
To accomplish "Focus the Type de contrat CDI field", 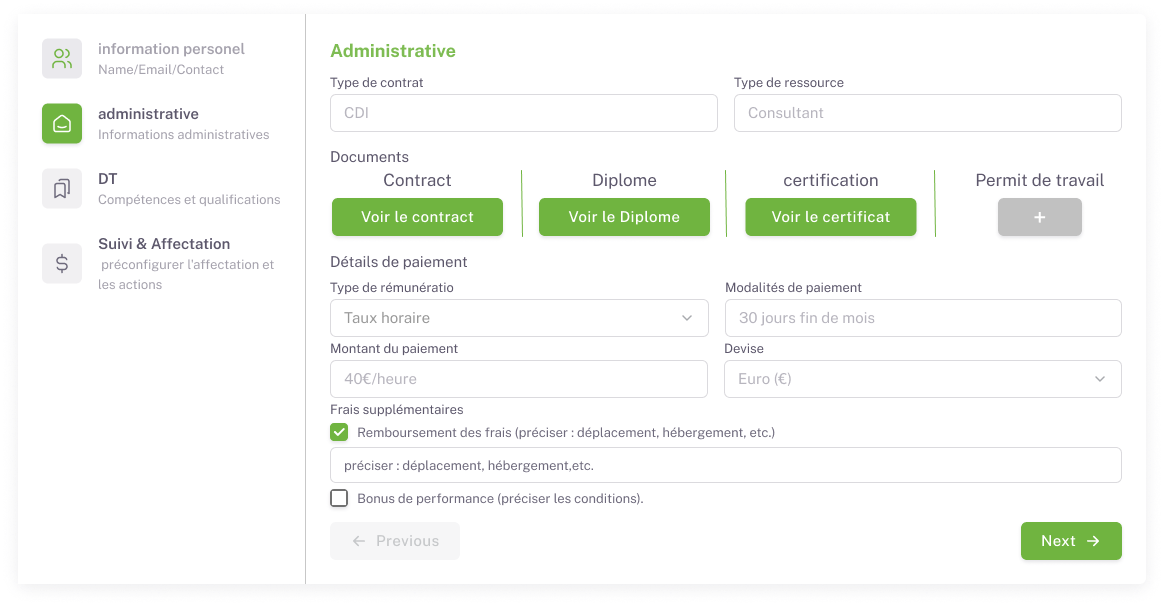I will (523, 113).
